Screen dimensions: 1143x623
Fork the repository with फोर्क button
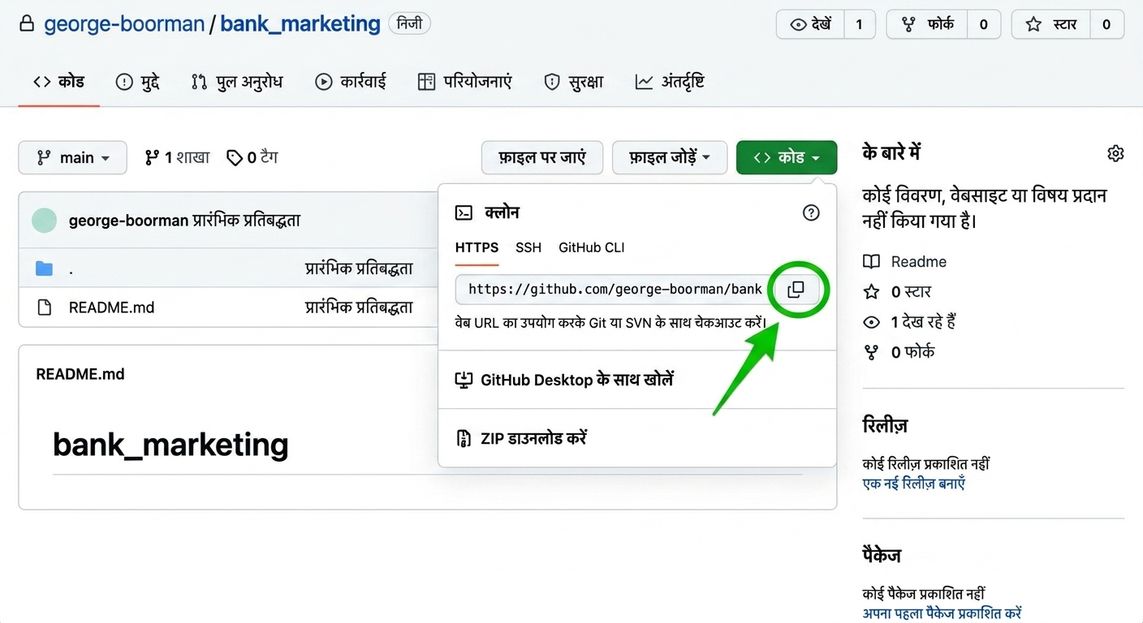pos(927,24)
